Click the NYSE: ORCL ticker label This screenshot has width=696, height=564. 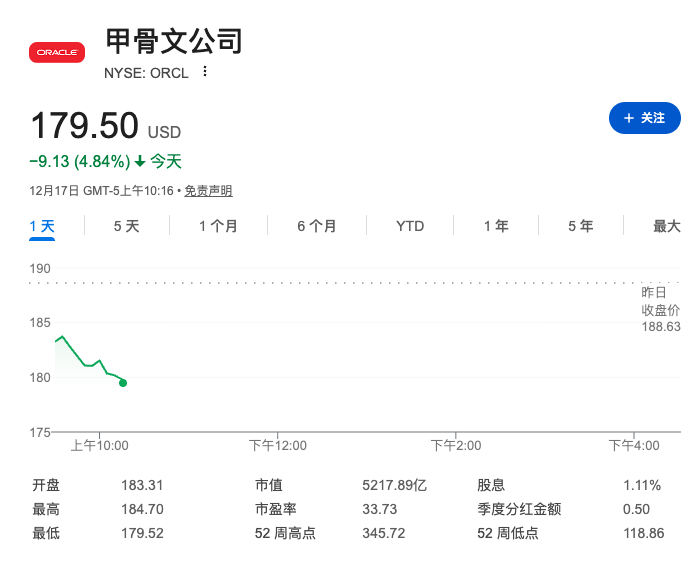(146, 72)
